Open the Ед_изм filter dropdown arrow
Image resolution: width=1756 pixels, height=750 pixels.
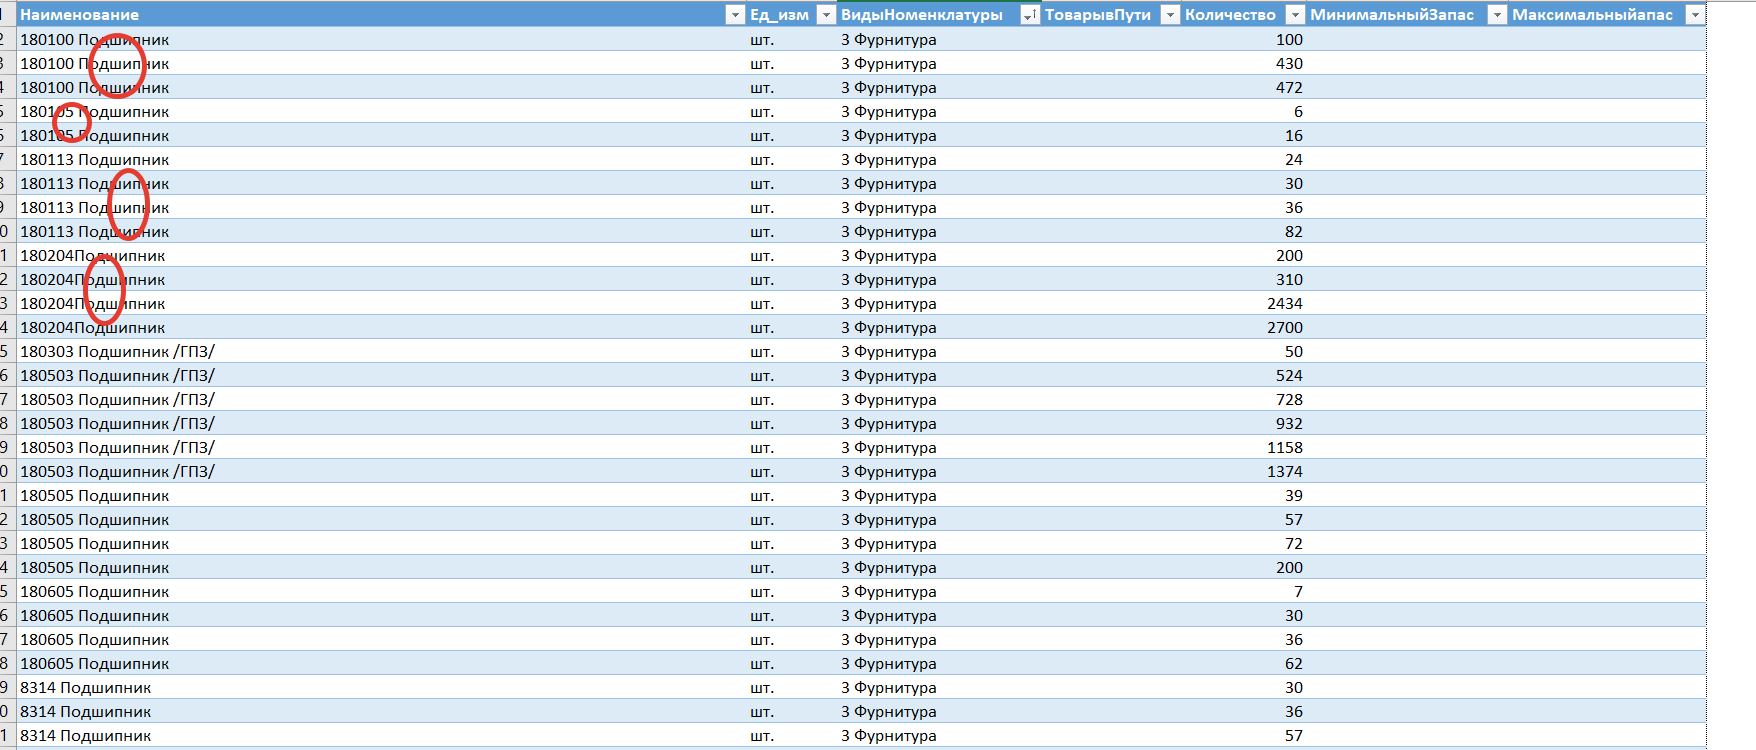click(x=826, y=14)
